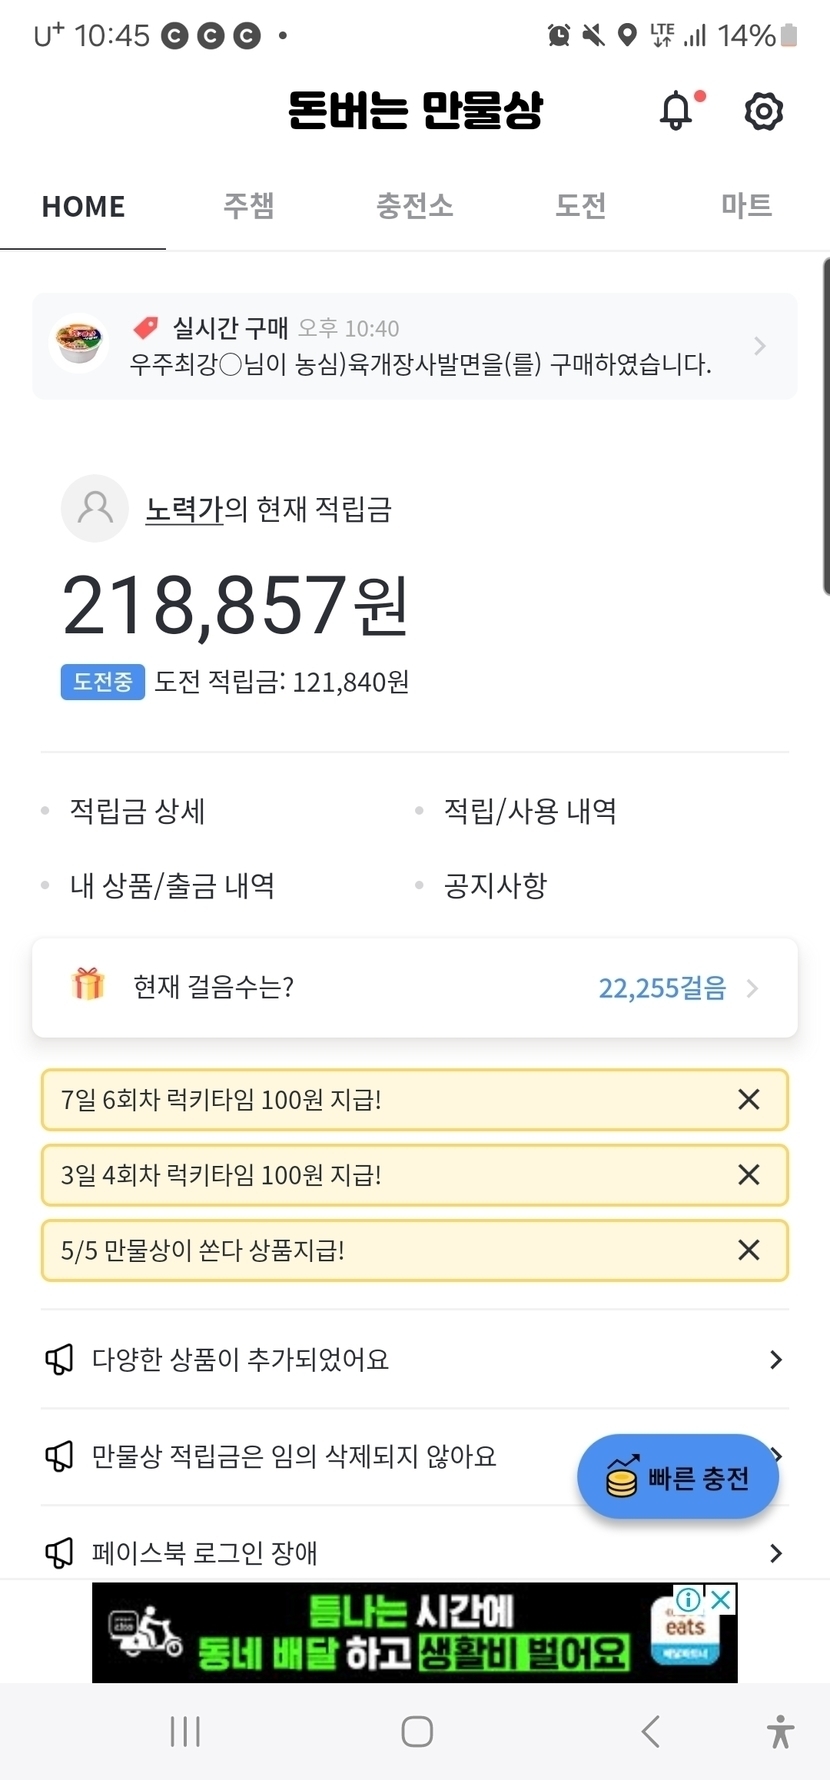Tap the profile avatar icon

[95, 508]
